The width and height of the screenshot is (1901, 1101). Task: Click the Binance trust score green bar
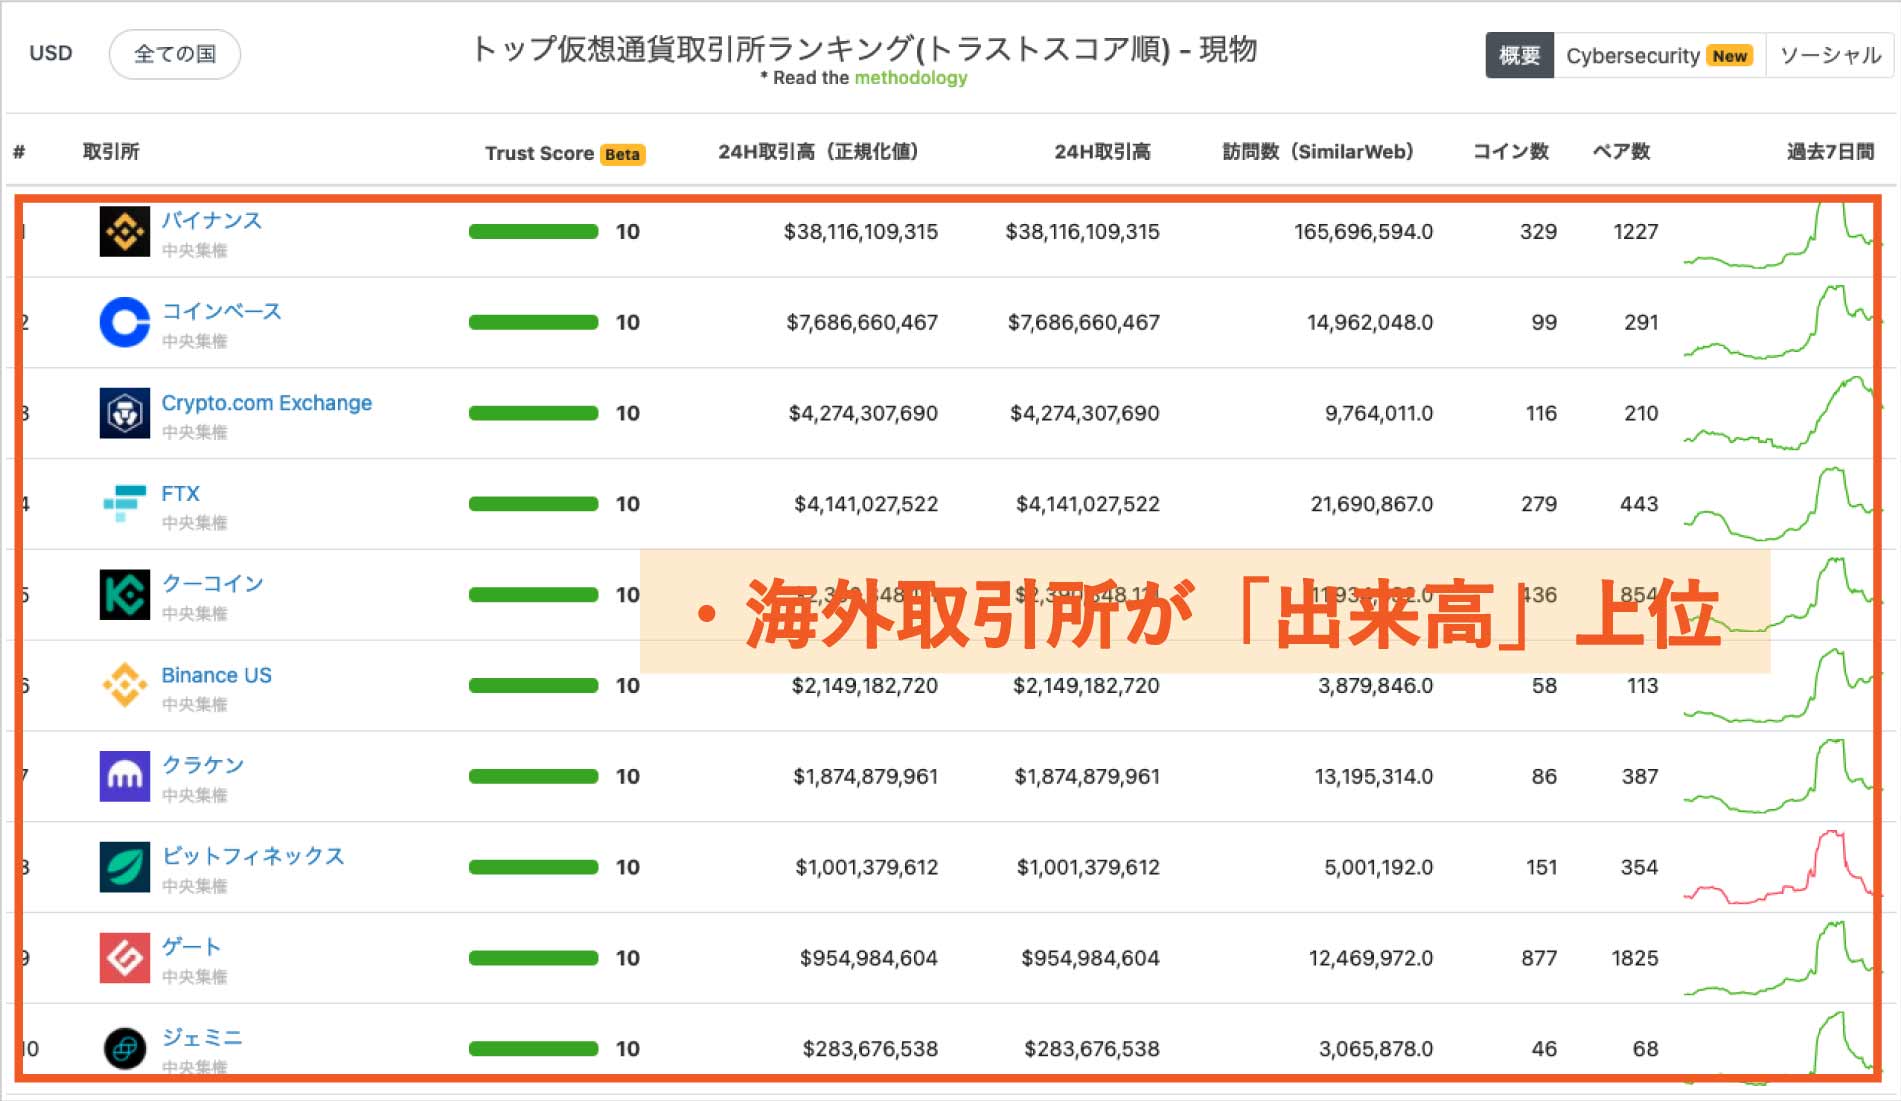[x=533, y=232]
